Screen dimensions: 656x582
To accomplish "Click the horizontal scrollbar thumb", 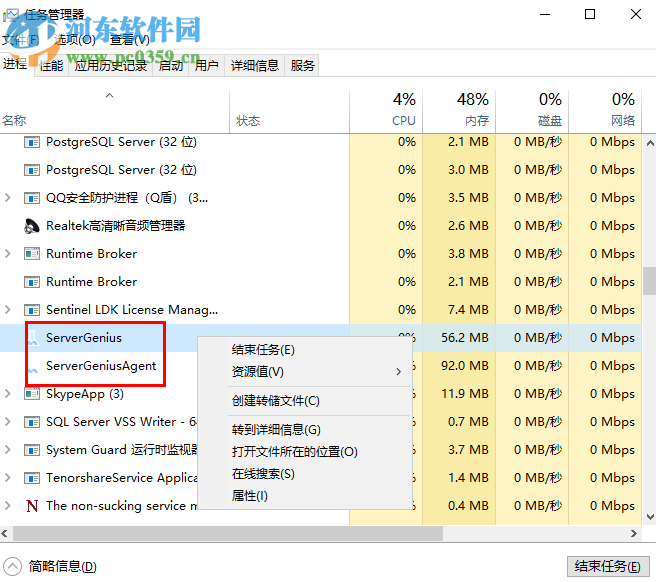I will tap(228, 533).
